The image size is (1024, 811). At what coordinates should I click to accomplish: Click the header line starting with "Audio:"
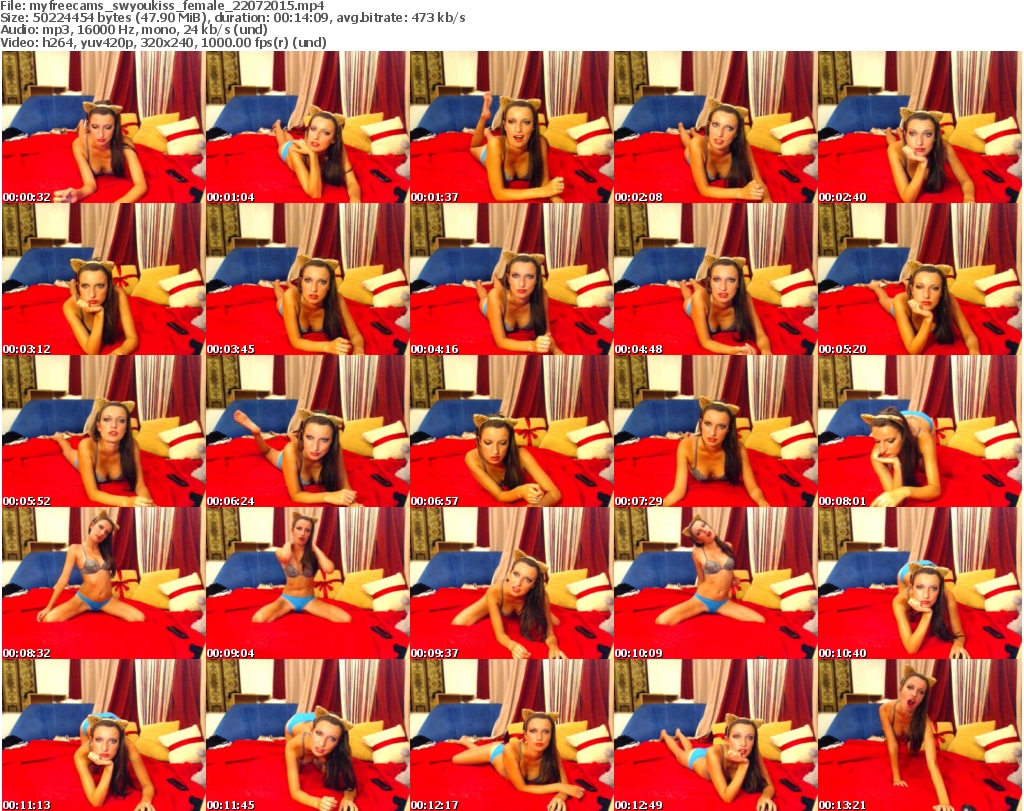coord(134,30)
